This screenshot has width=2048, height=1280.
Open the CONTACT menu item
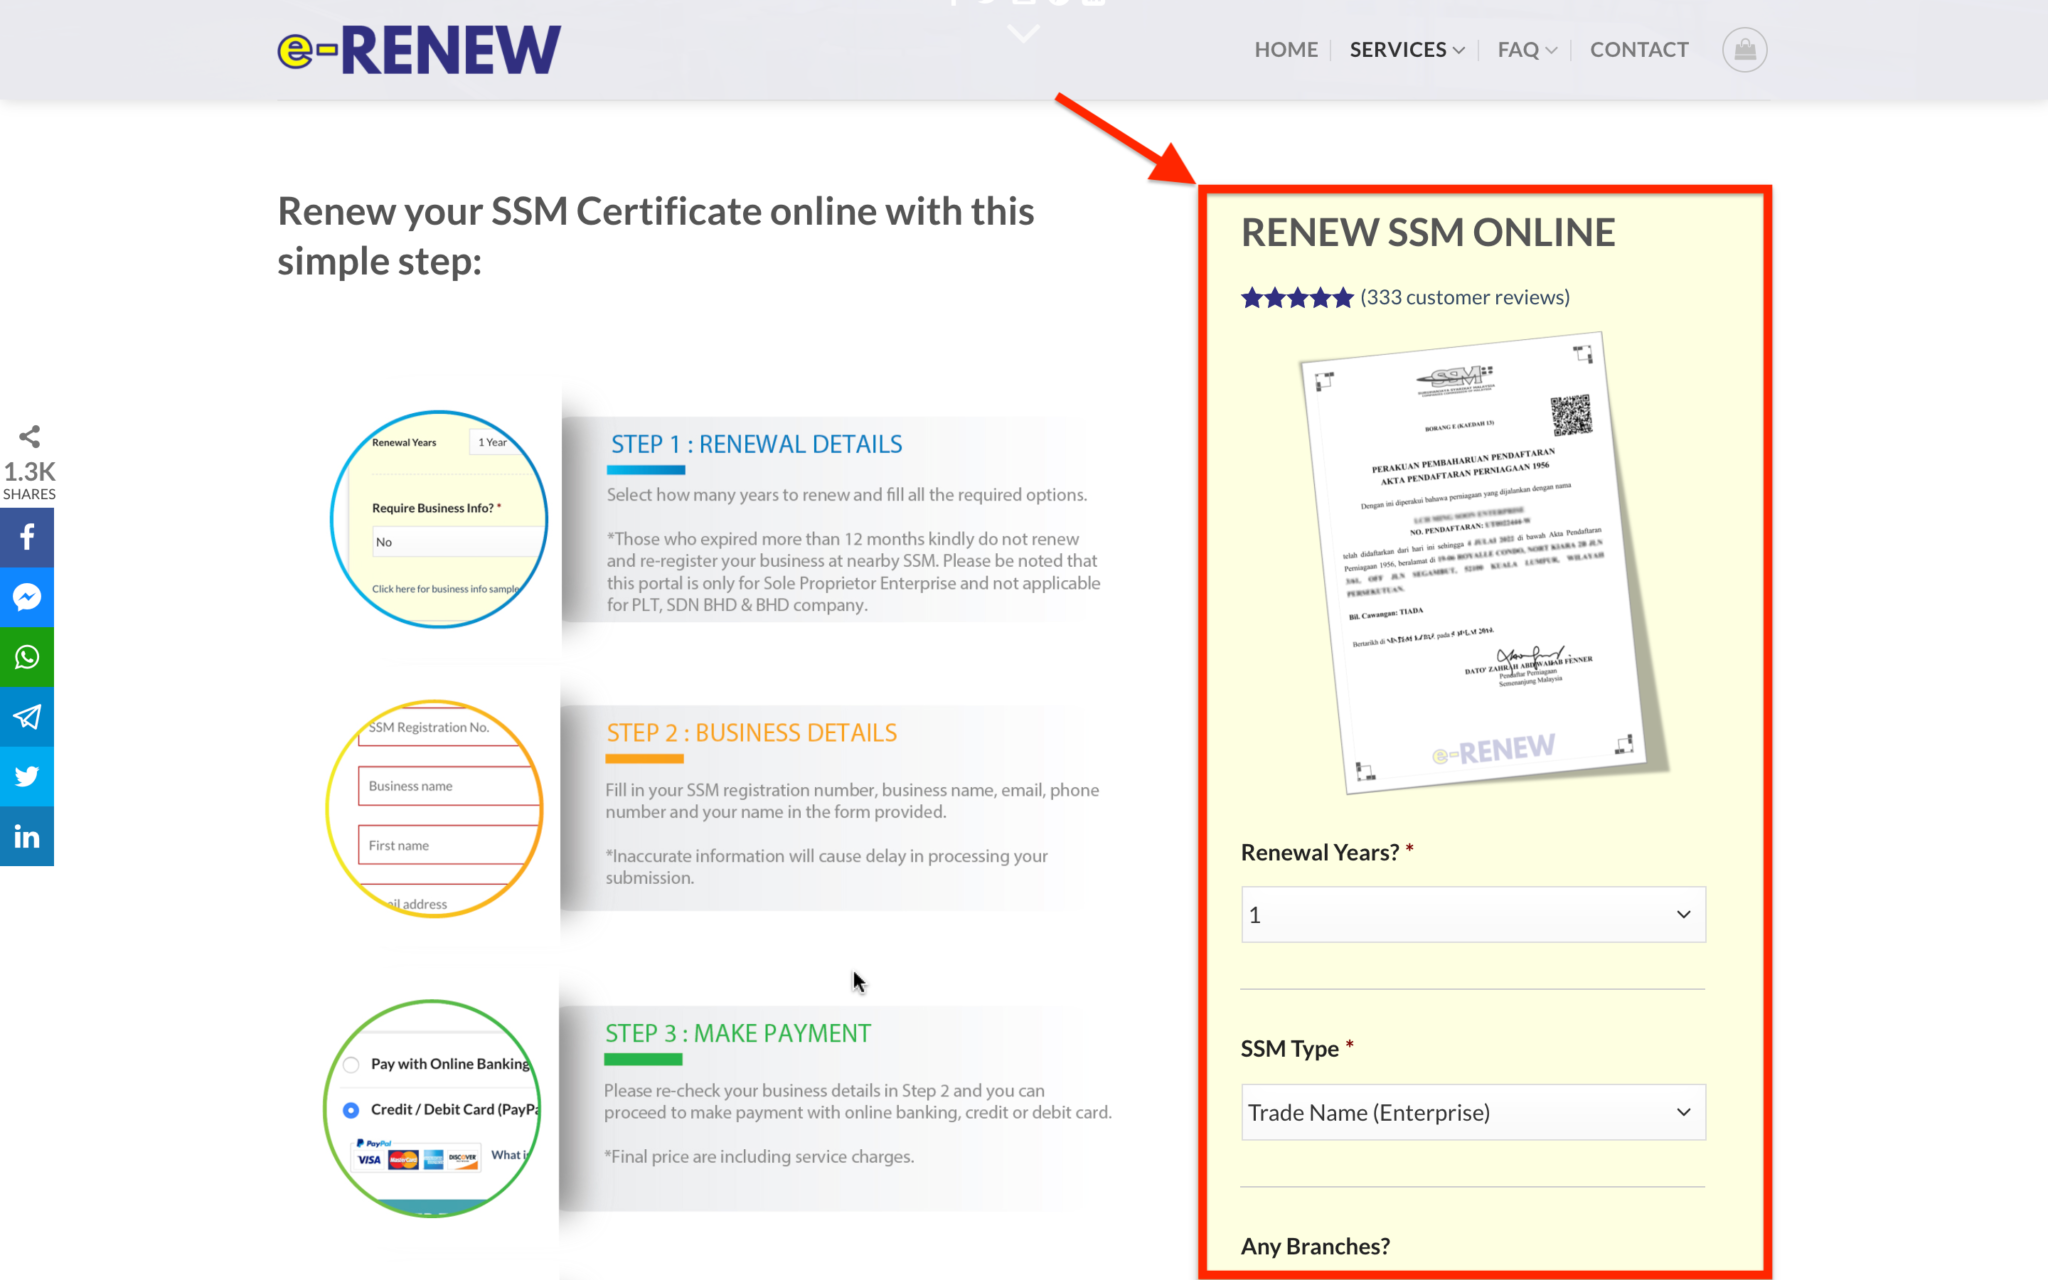(1639, 49)
